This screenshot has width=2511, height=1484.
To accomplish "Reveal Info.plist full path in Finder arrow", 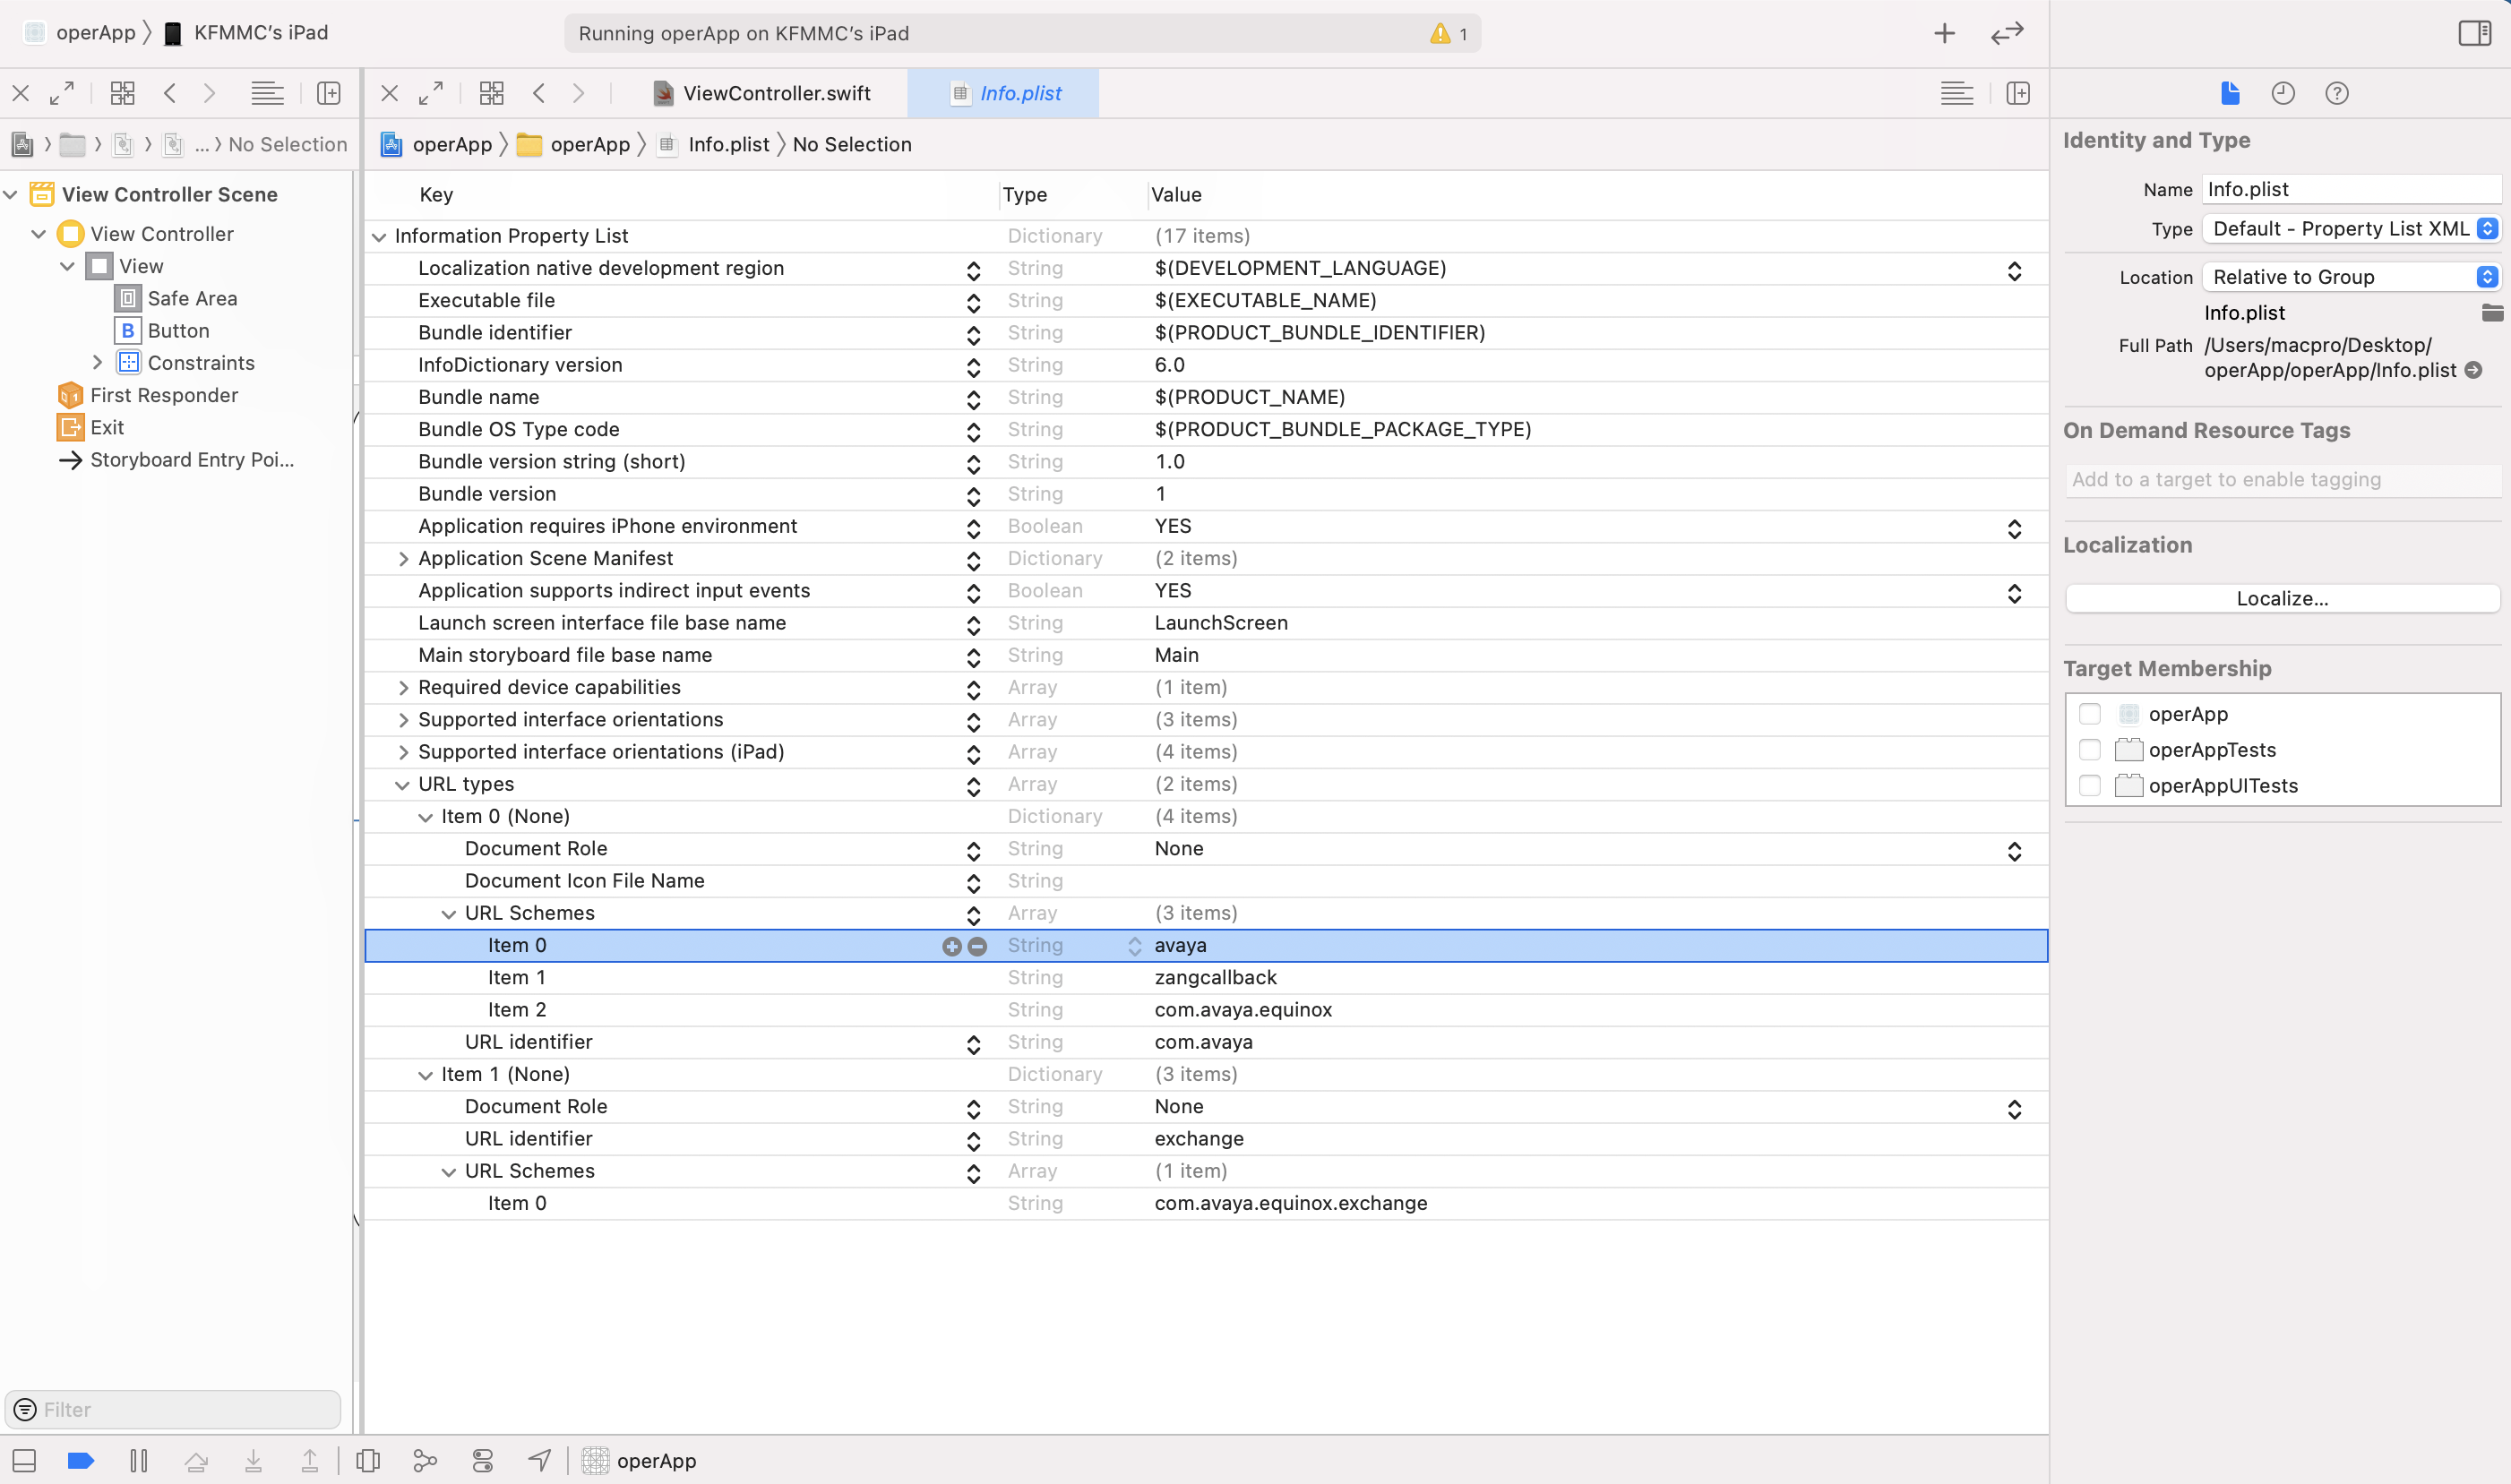I will tap(2474, 370).
